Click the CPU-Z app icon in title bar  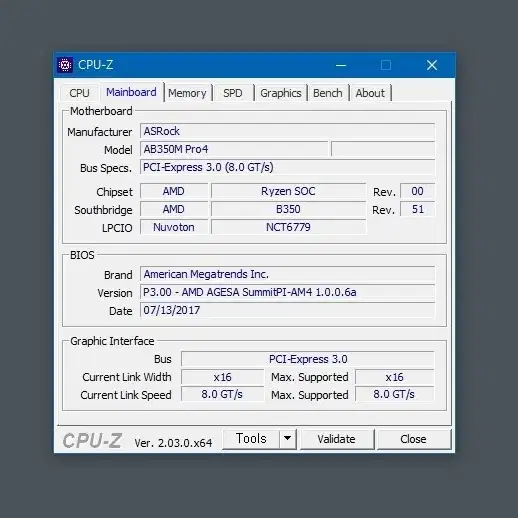point(65,65)
